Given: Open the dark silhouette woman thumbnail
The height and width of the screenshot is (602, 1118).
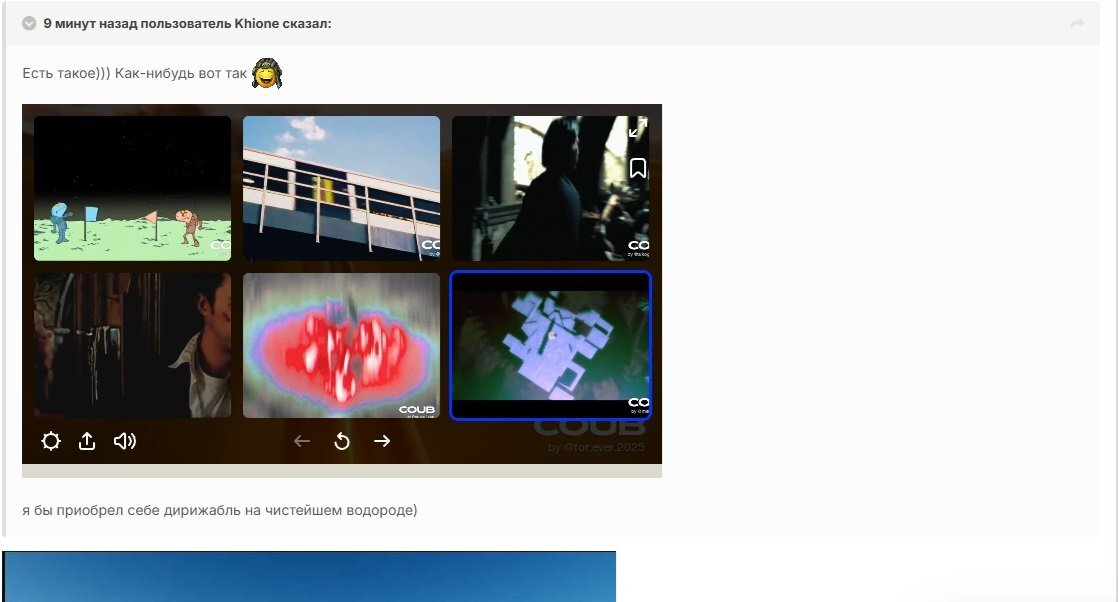Looking at the screenshot, I should click(550, 188).
